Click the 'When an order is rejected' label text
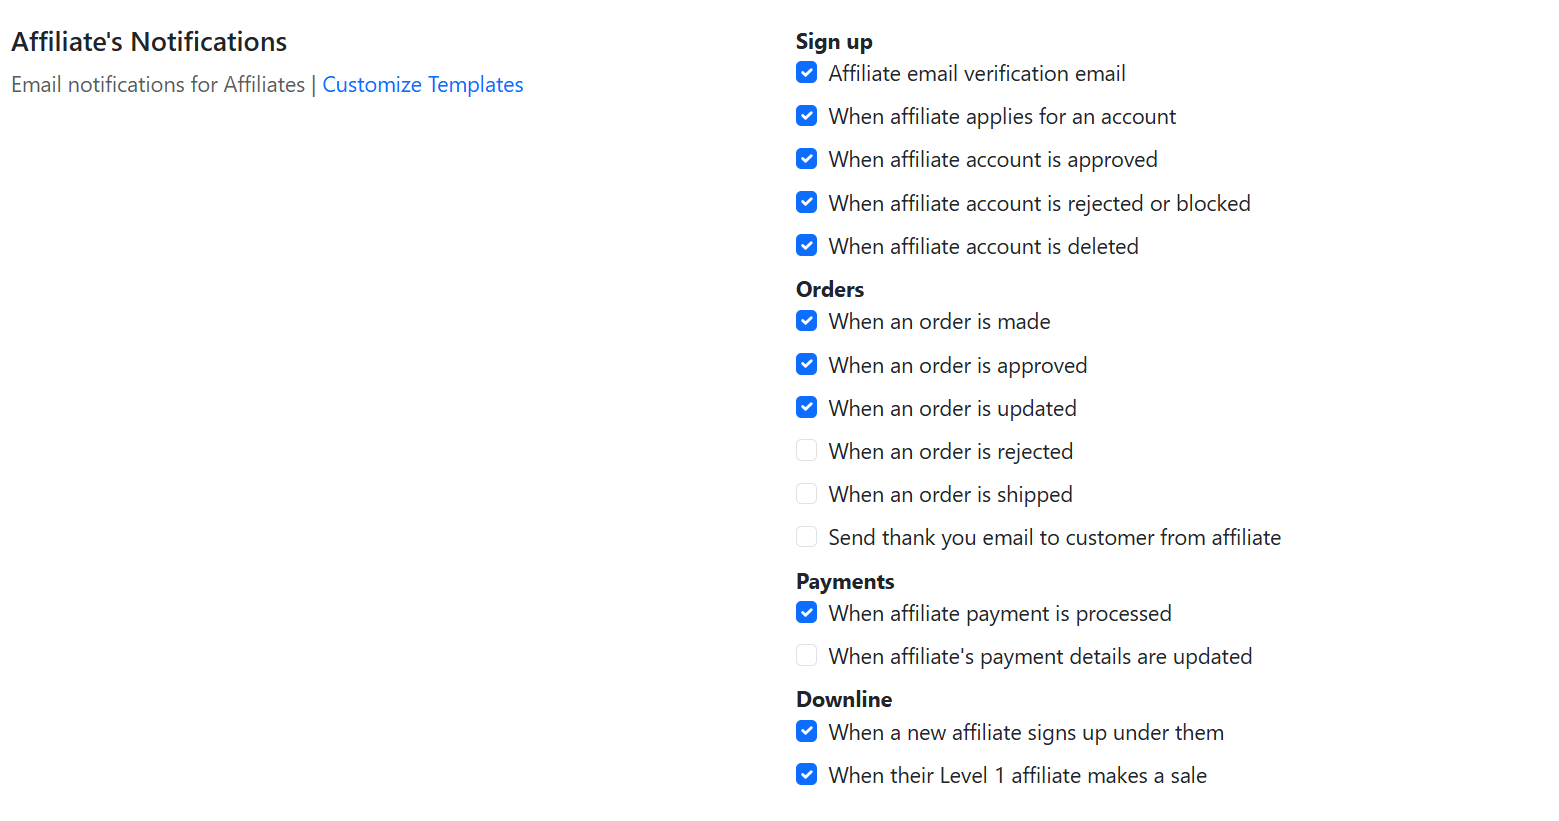1559x821 pixels. (950, 452)
